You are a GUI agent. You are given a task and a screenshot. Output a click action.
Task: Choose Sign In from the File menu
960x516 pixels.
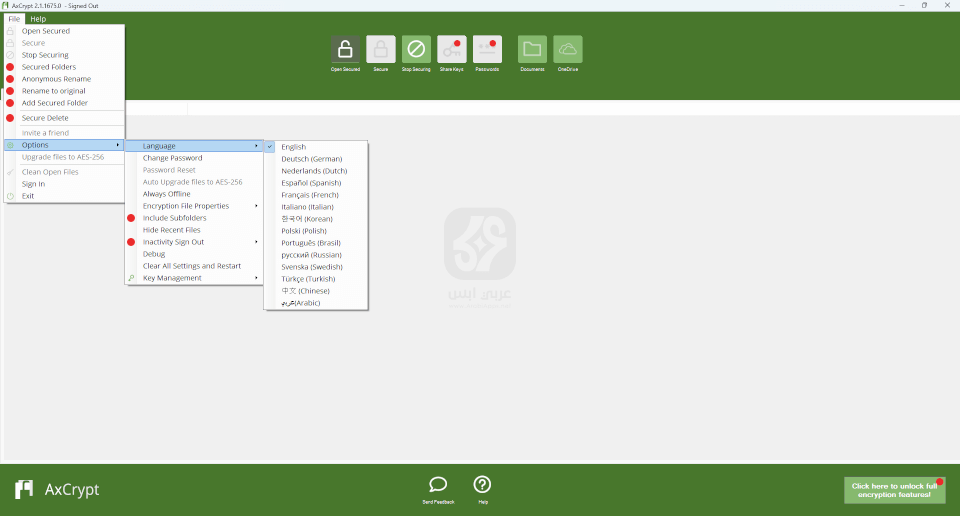33,184
